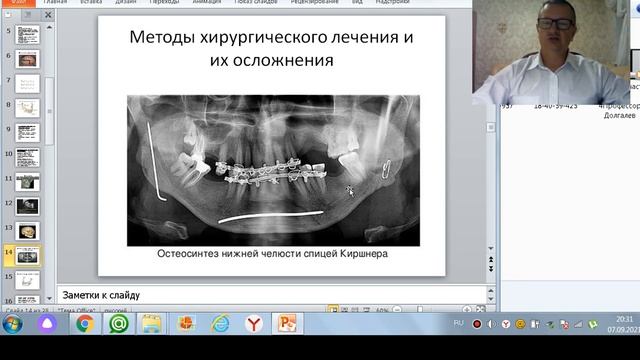Select slide 6 thumbnail
The image size is (640, 360).
click(27, 59)
